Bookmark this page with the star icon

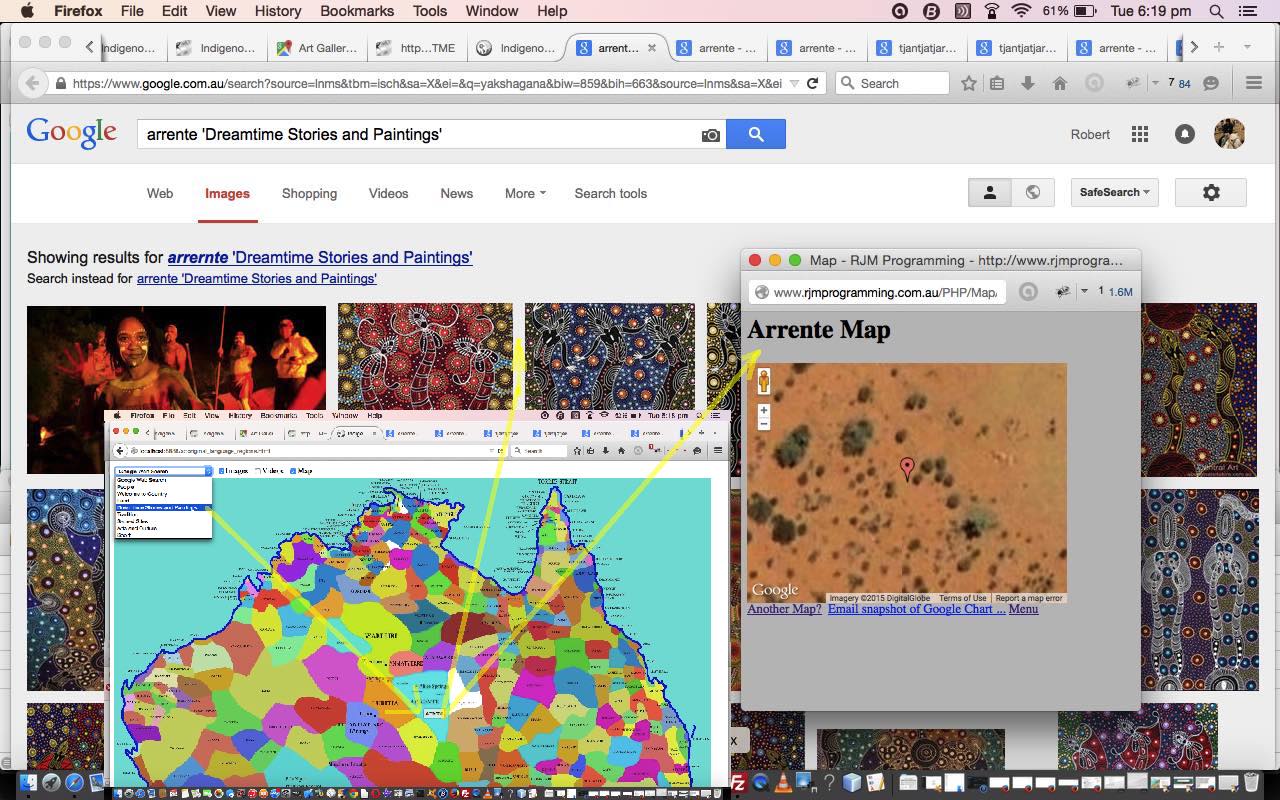[968, 83]
